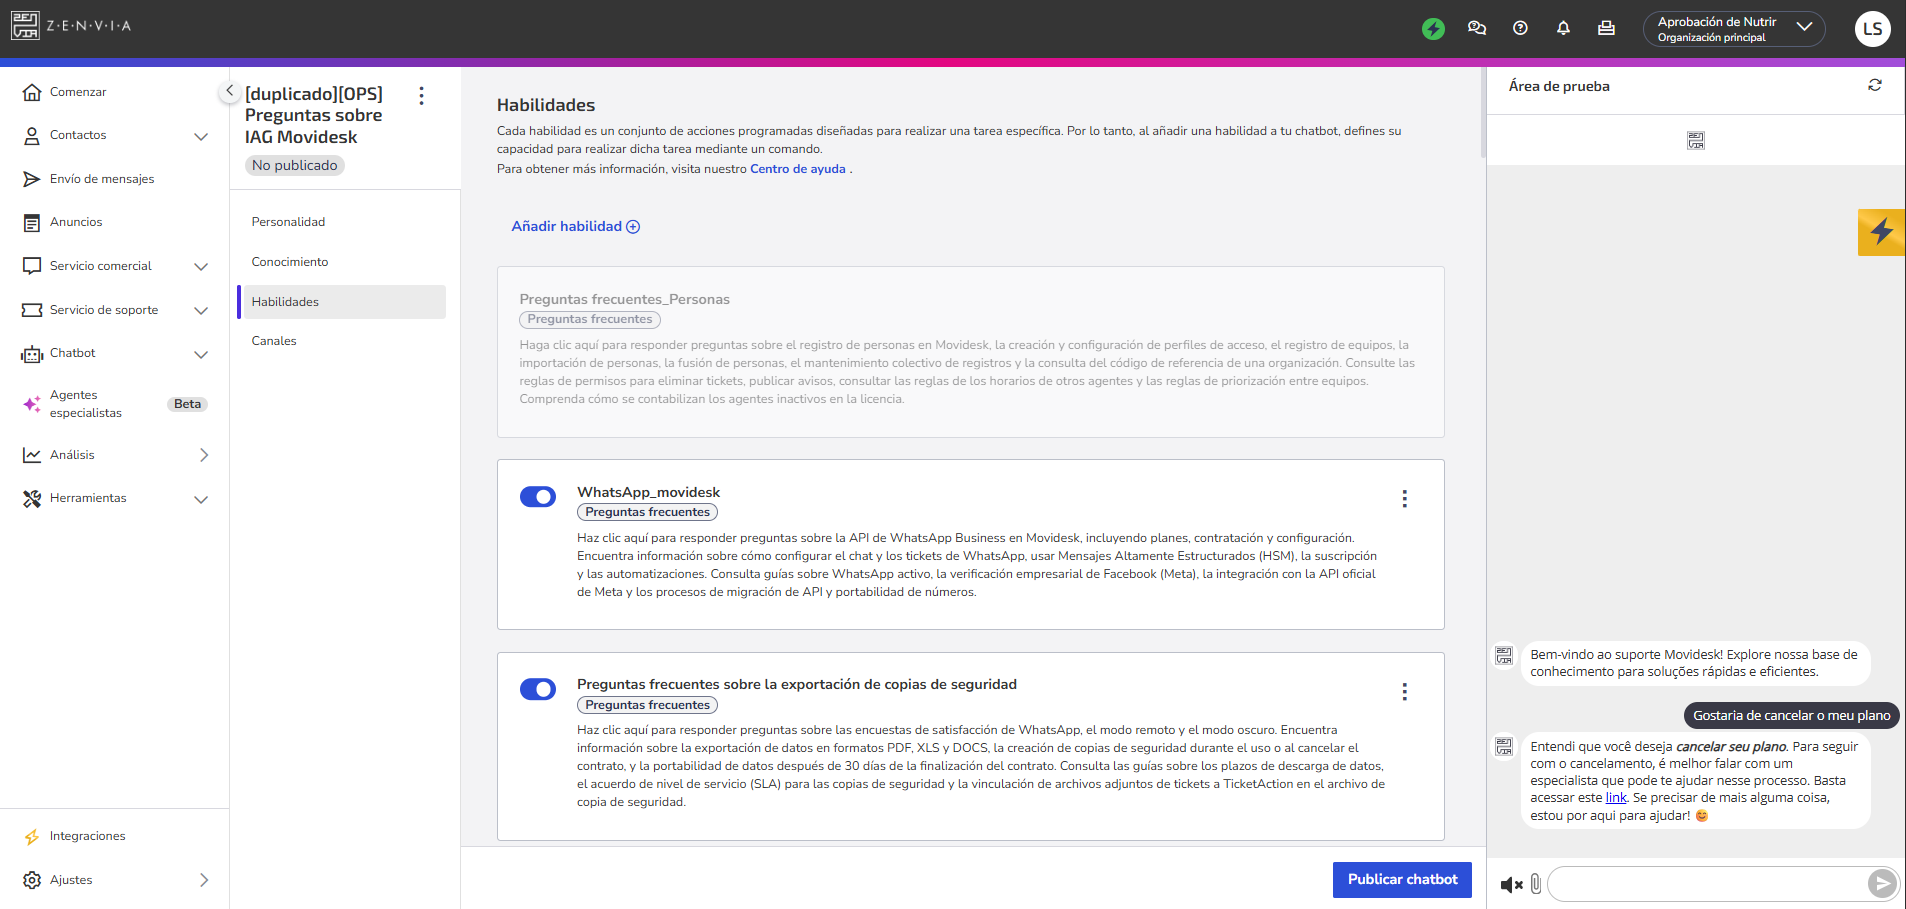Viewport: 1906px width, 909px height.
Task: Click the Zenvia logo in the header
Action: (71, 26)
